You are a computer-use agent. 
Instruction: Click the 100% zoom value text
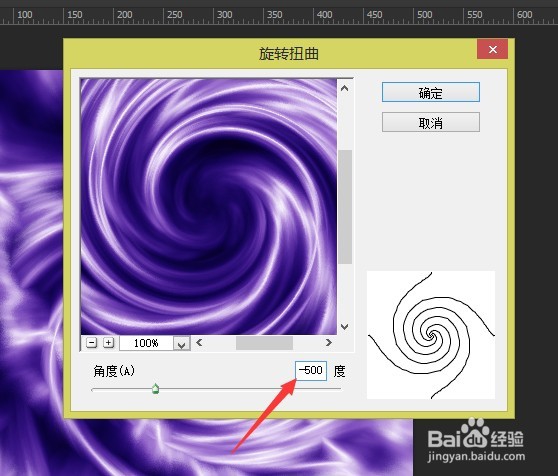[x=146, y=343]
